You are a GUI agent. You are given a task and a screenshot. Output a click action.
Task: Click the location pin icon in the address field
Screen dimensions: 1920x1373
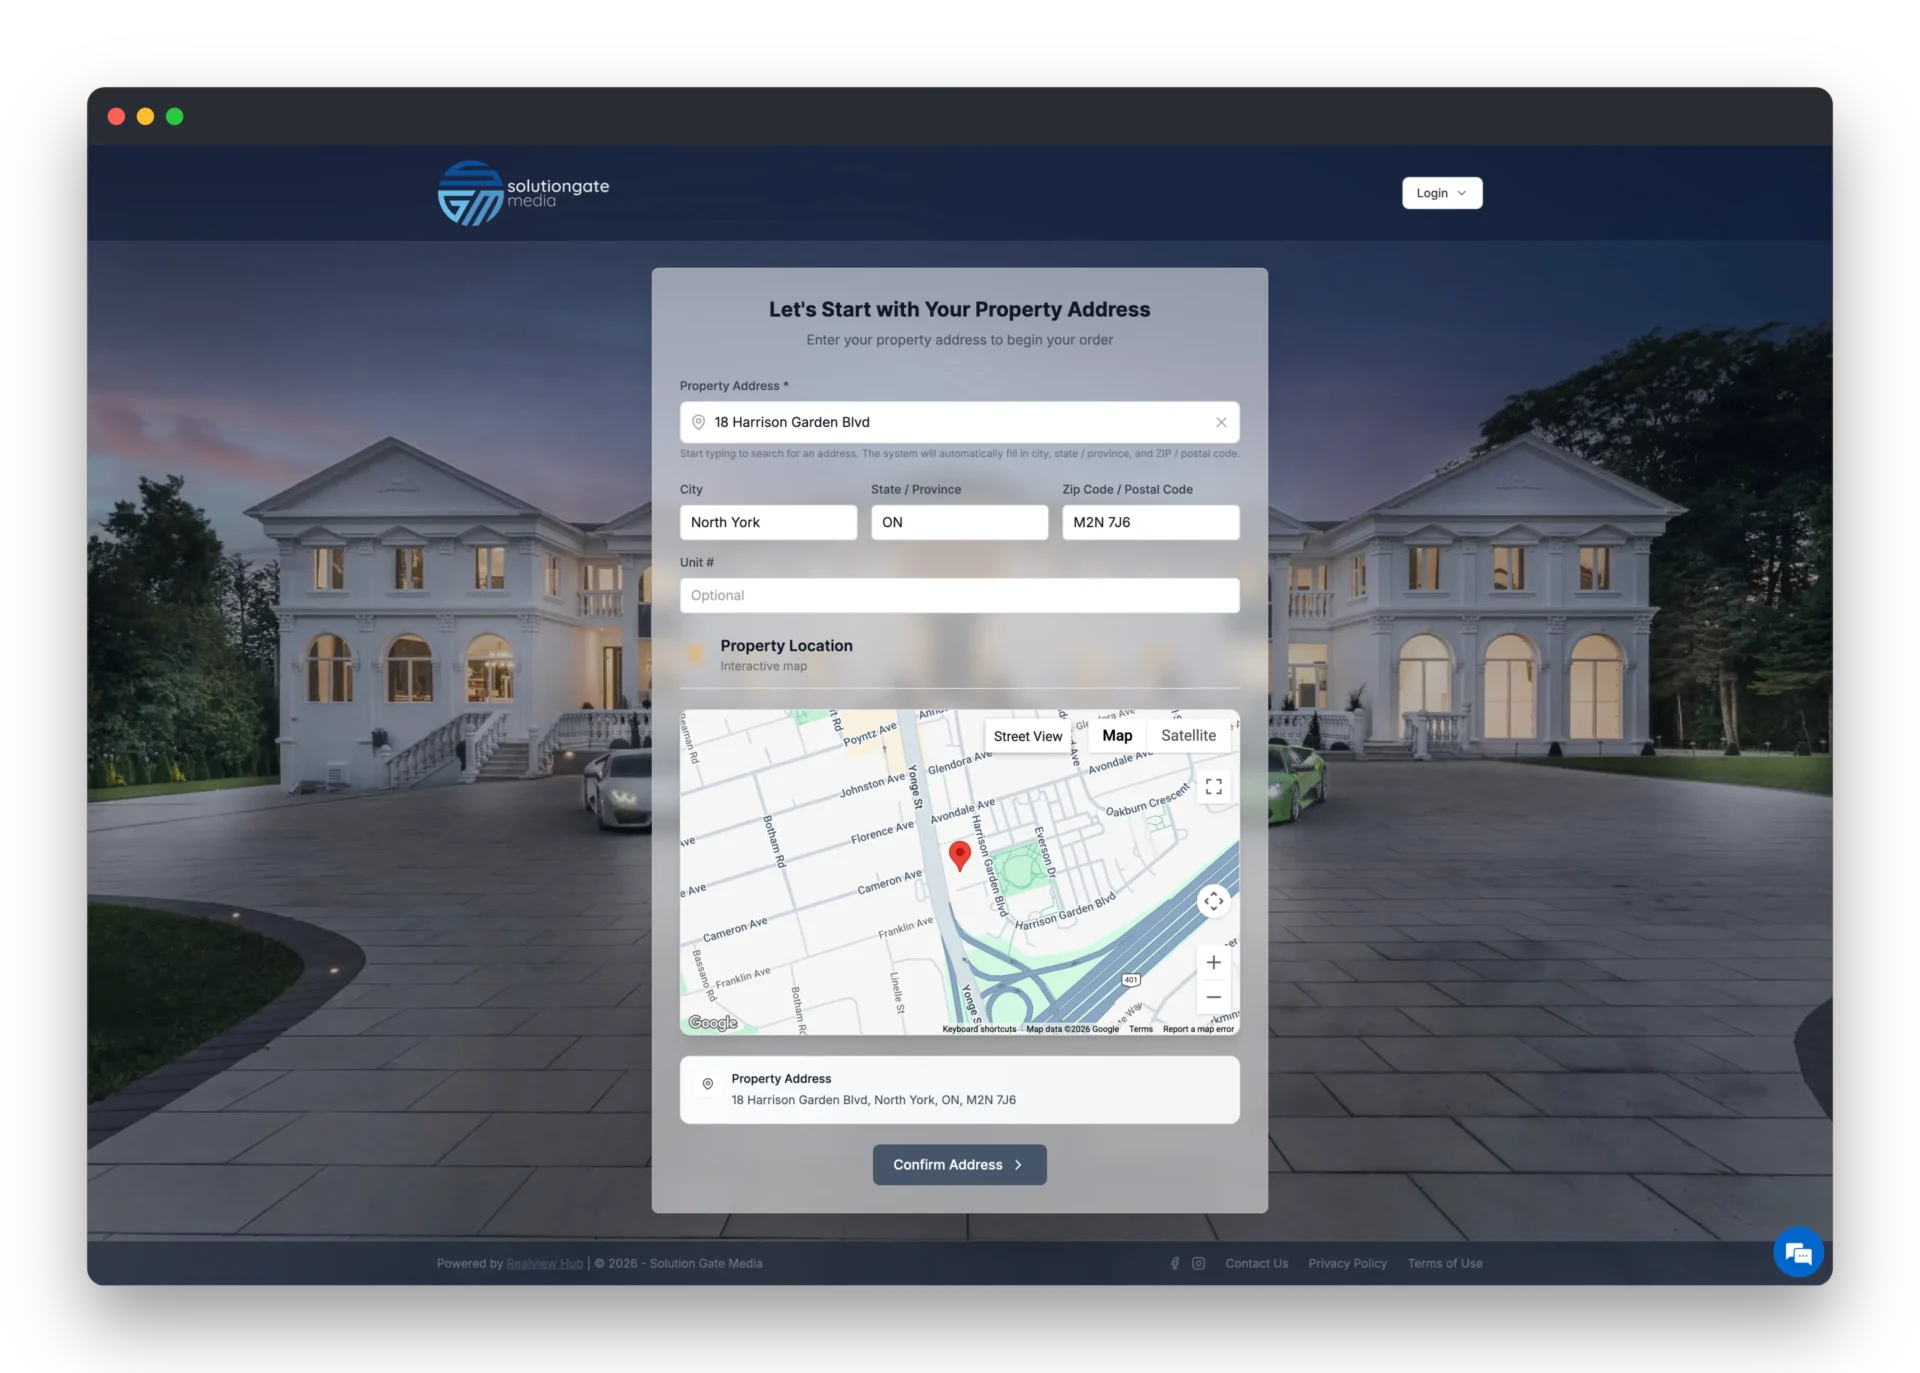pos(699,422)
